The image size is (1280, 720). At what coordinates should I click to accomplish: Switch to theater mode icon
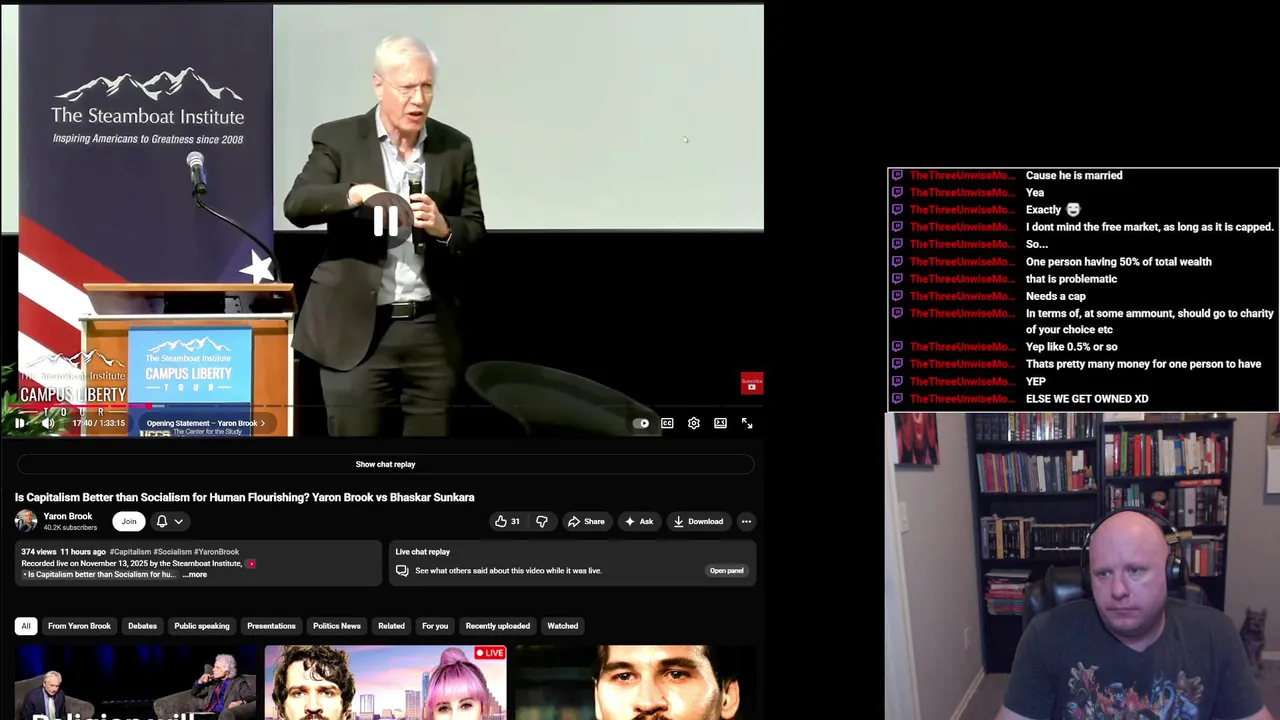pyautogui.click(x=720, y=423)
